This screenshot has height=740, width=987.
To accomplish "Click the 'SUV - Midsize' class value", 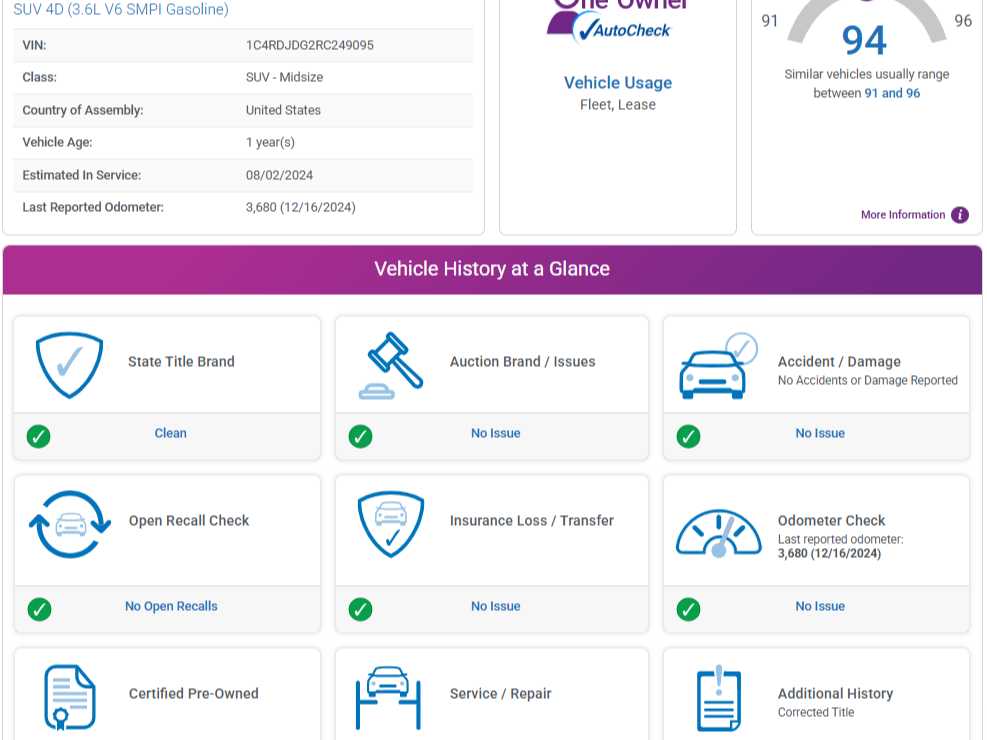I will tap(285, 77).
